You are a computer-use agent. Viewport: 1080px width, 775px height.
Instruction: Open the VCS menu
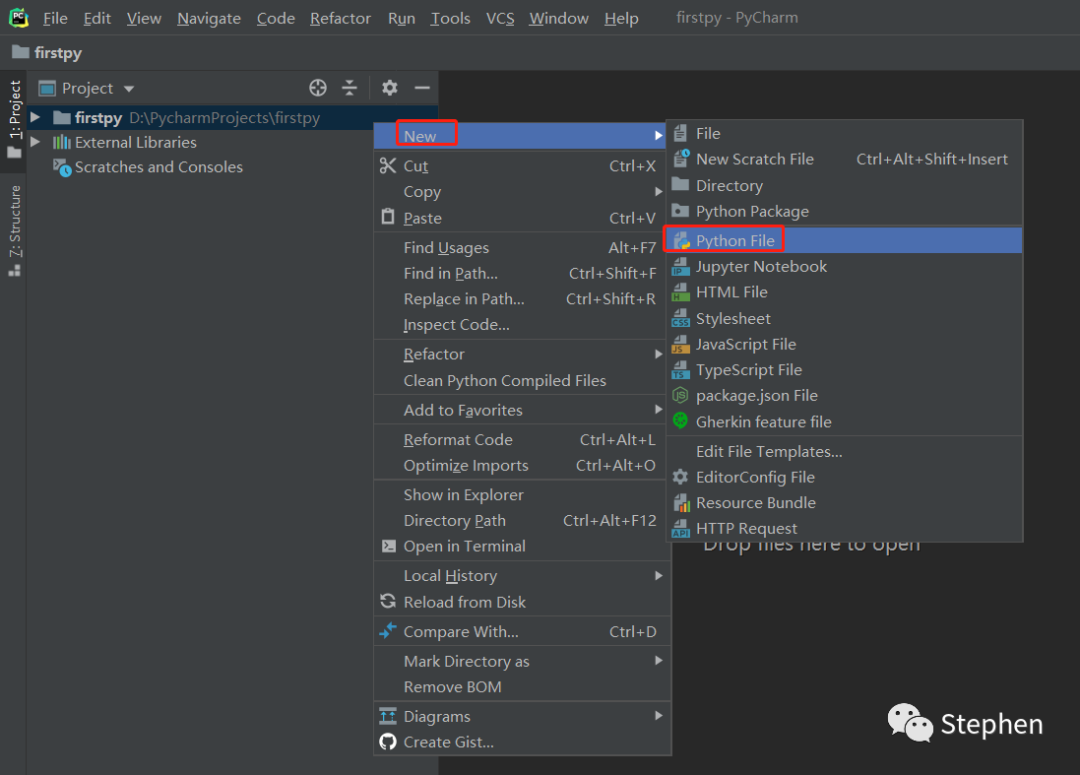(x=500, y=19)
